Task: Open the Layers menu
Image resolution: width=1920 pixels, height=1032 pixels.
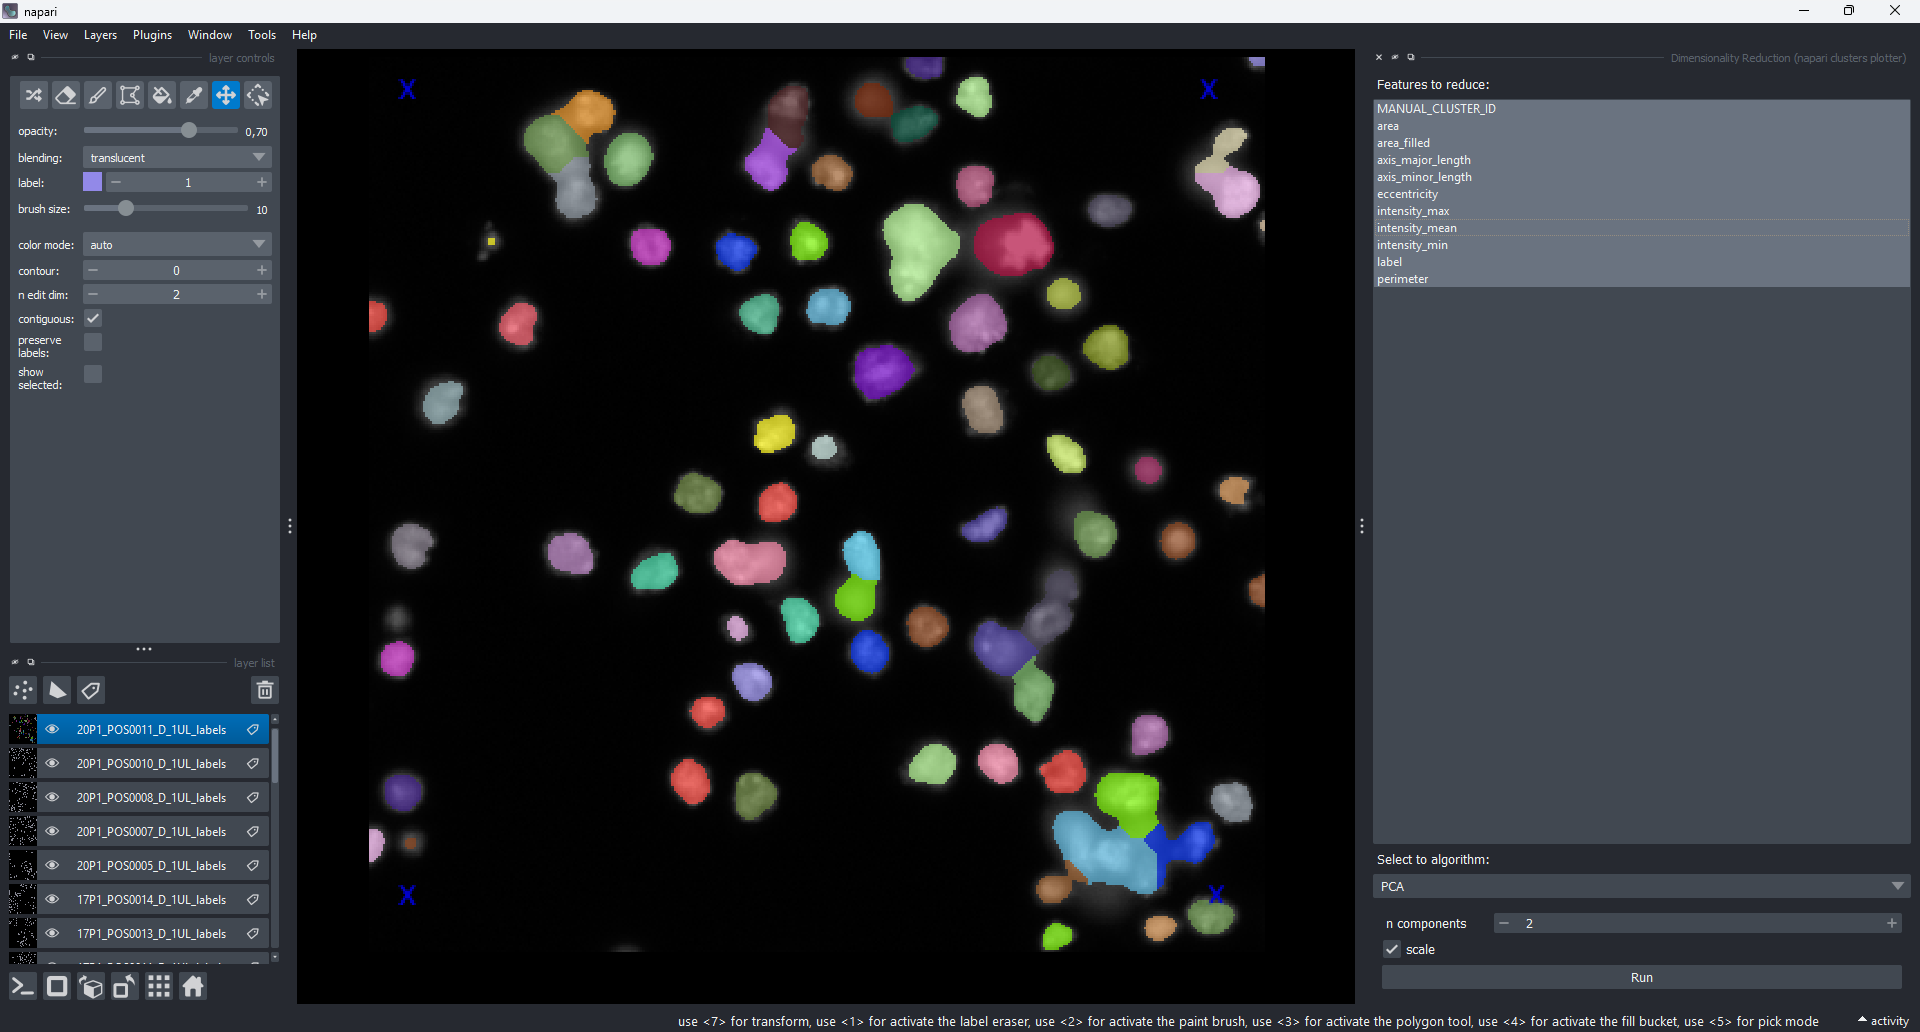Action: [x=100, y=35]
